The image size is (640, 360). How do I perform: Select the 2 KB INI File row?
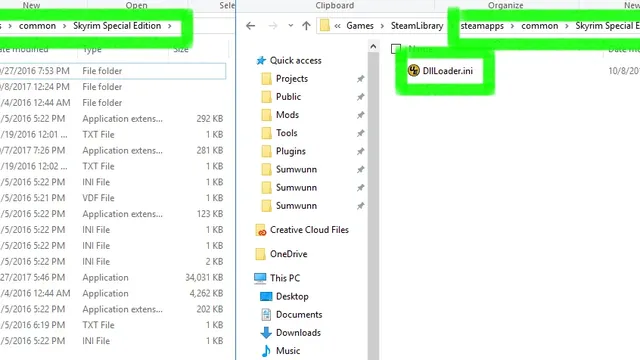coord(113,262)
